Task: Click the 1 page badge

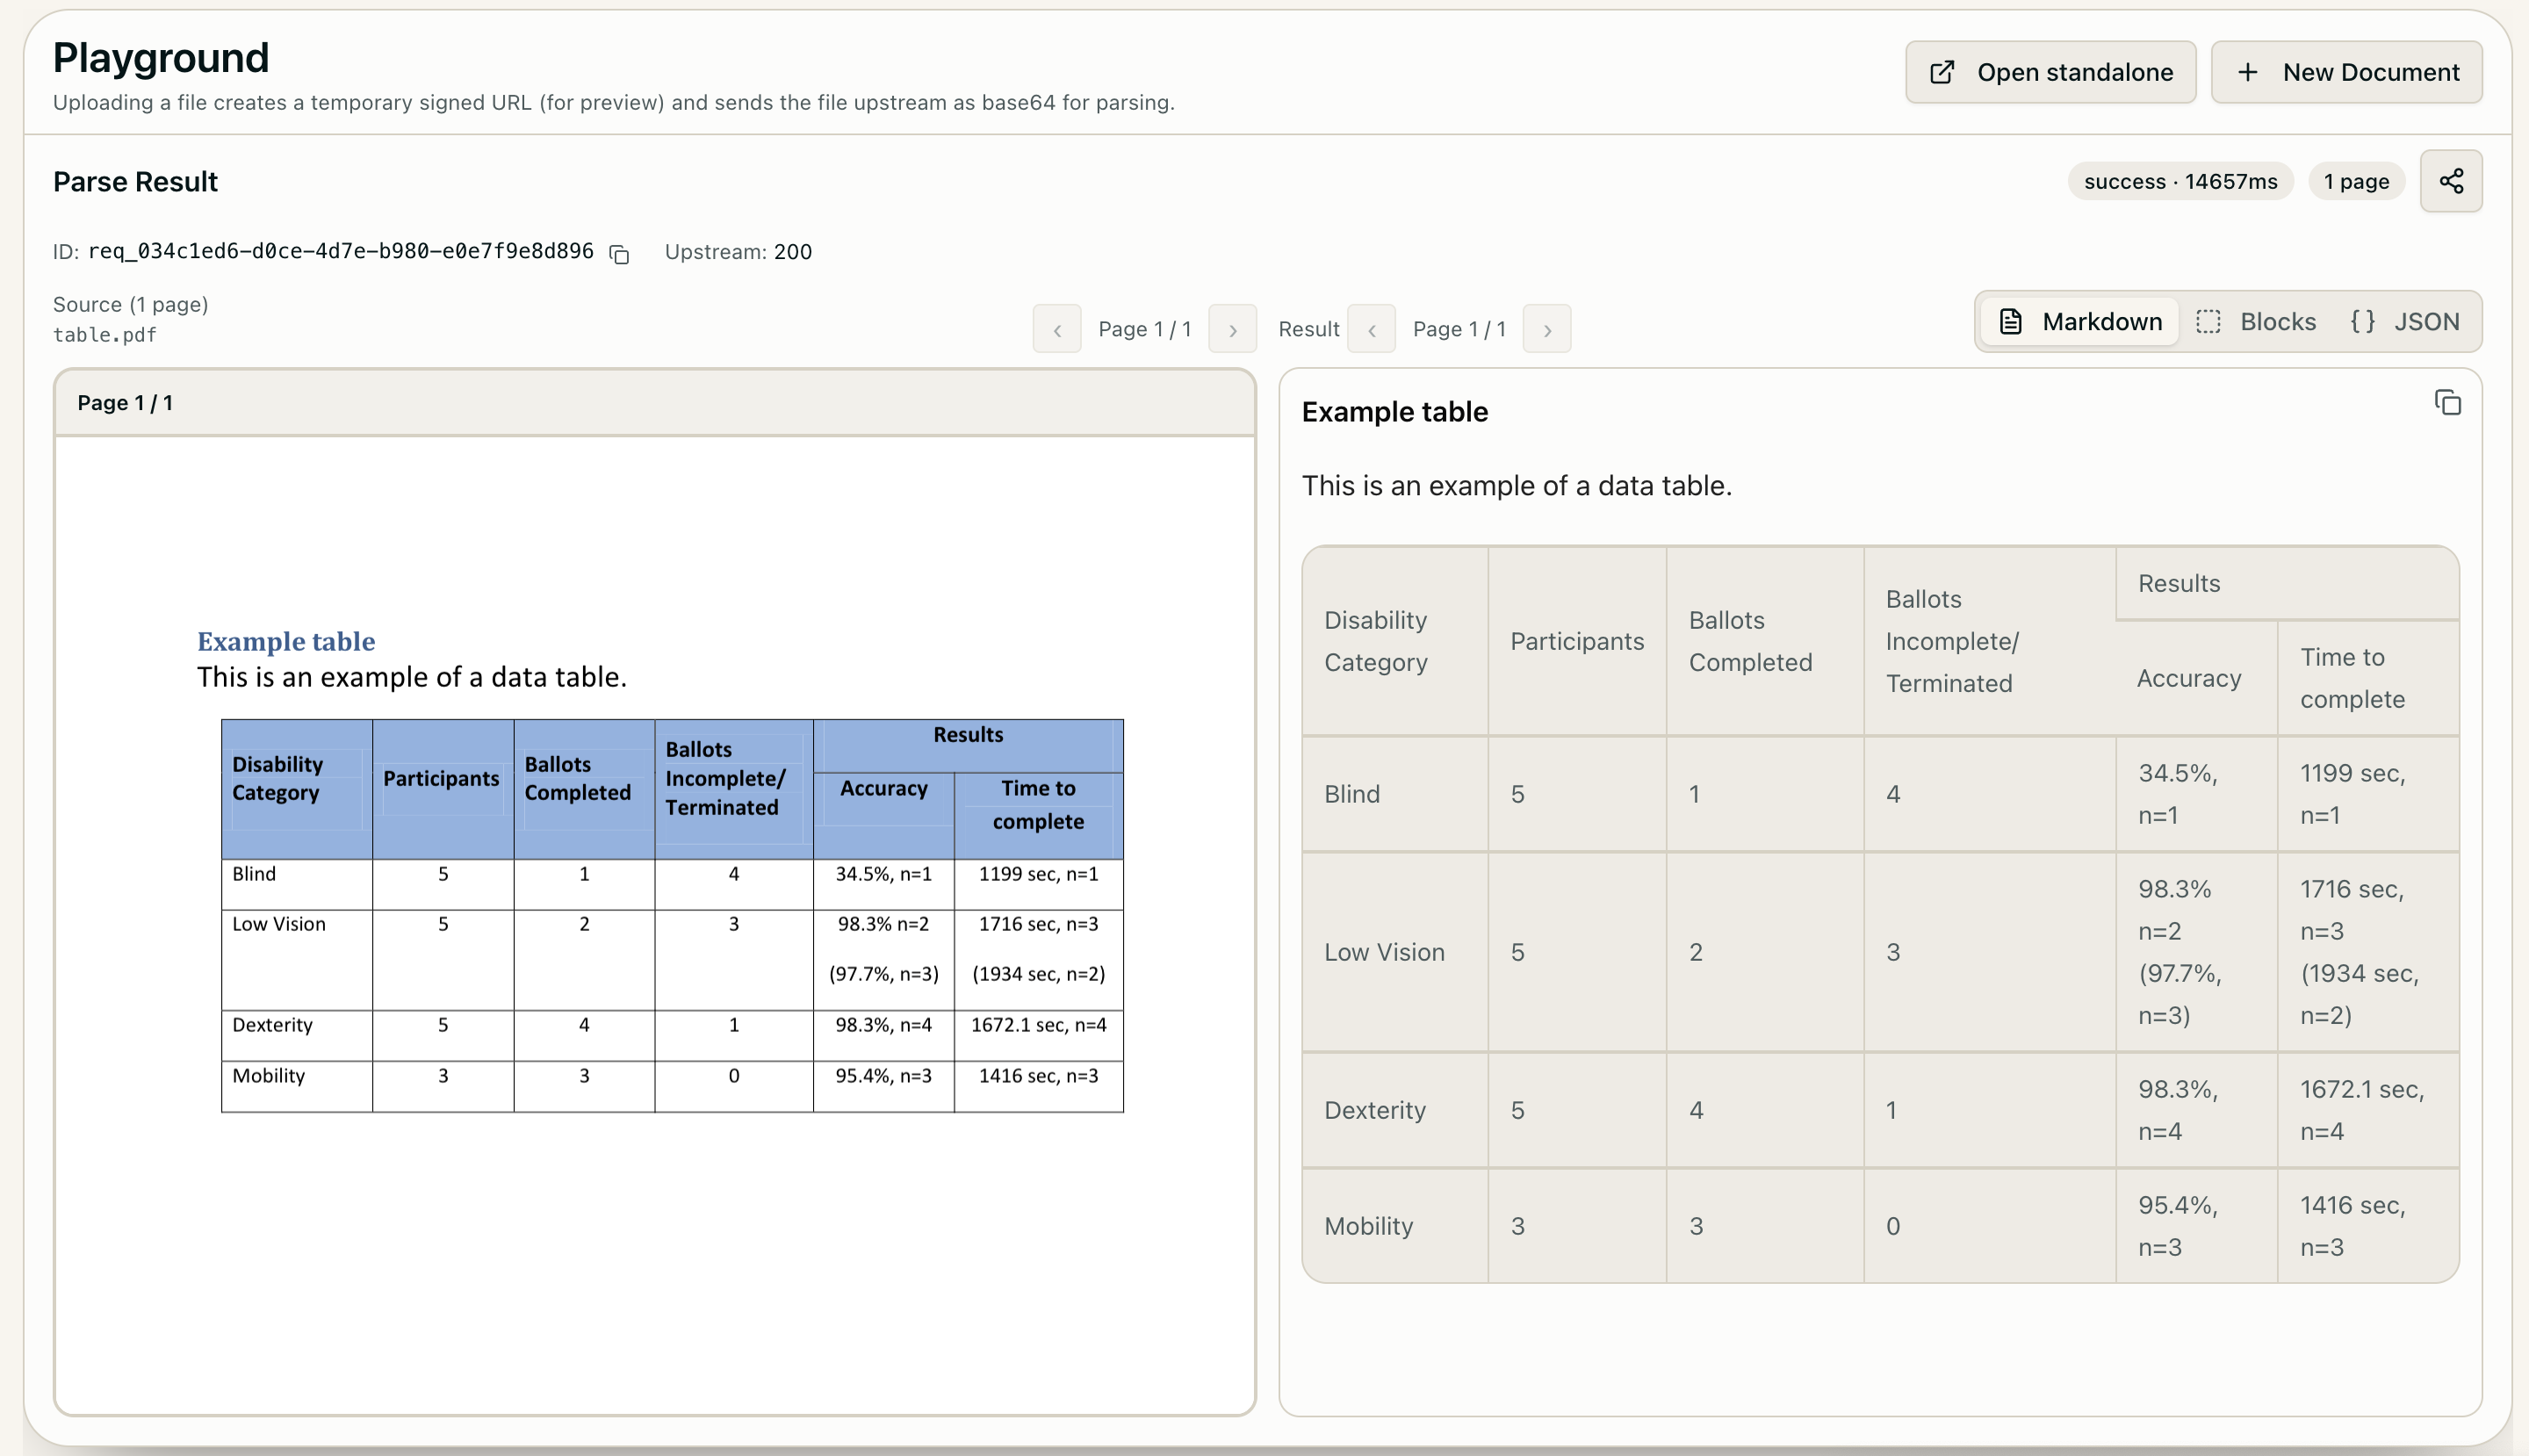Action: tap(2355, 182)
